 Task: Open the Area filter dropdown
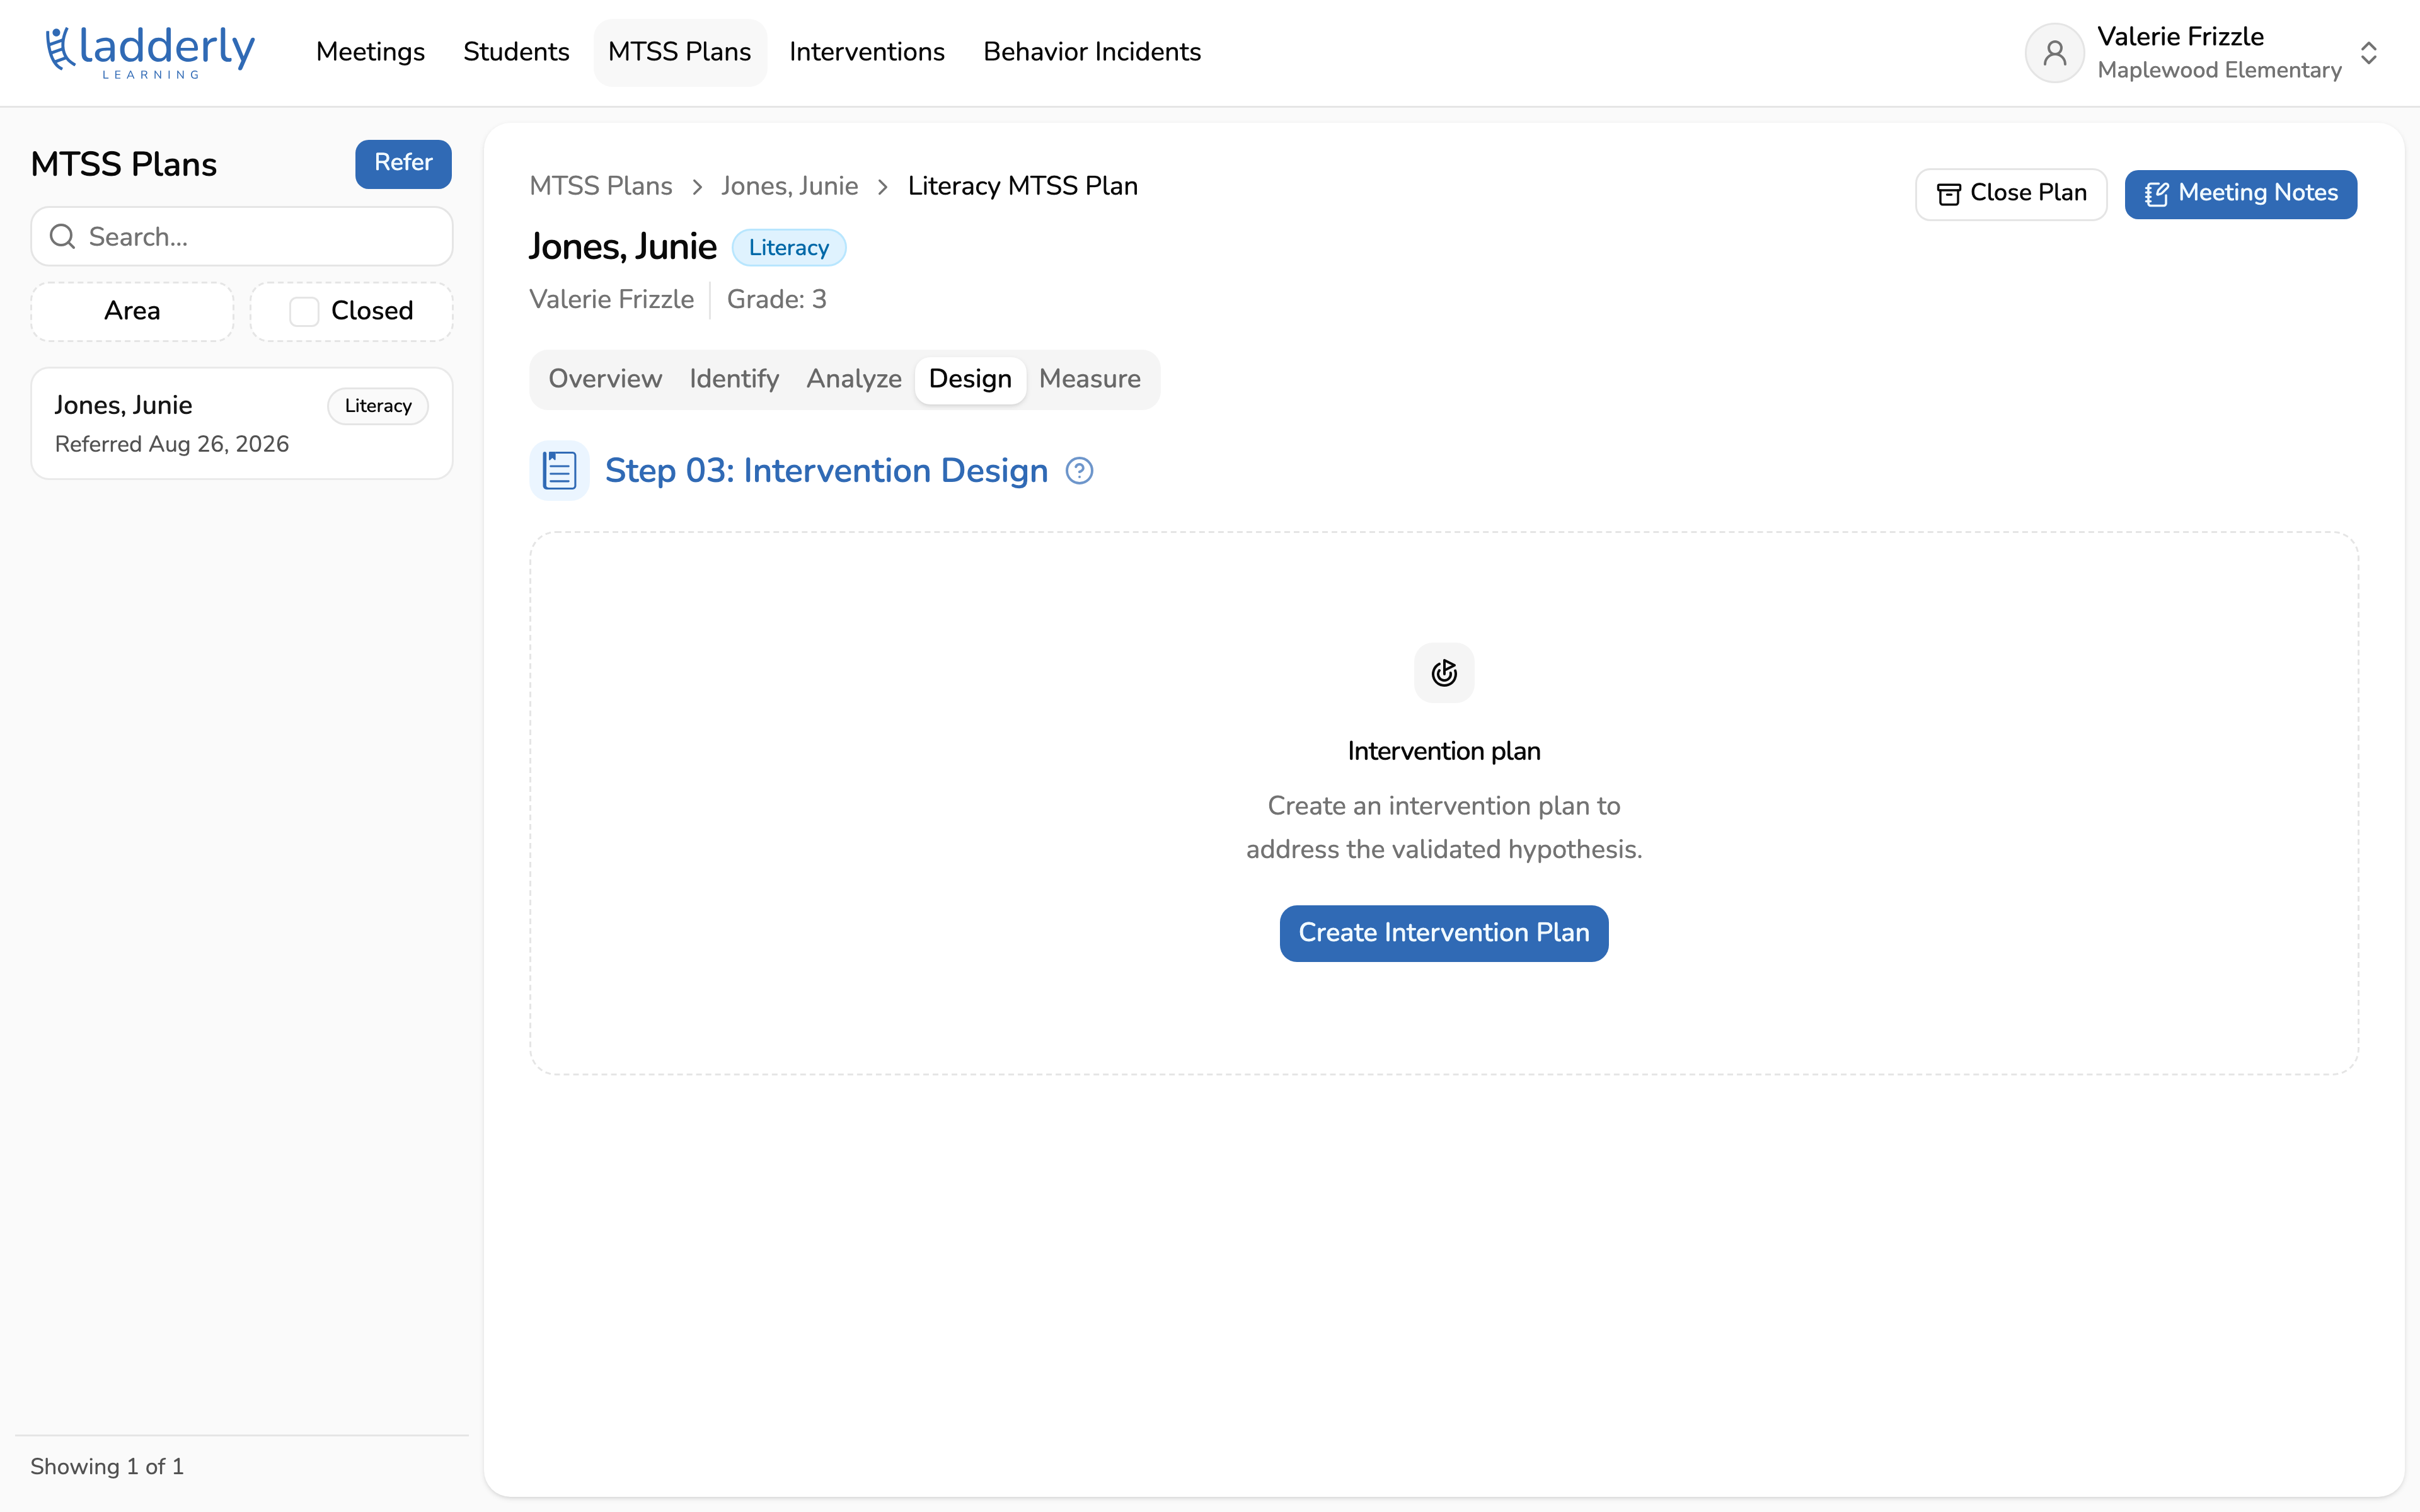tap(132, 311)
